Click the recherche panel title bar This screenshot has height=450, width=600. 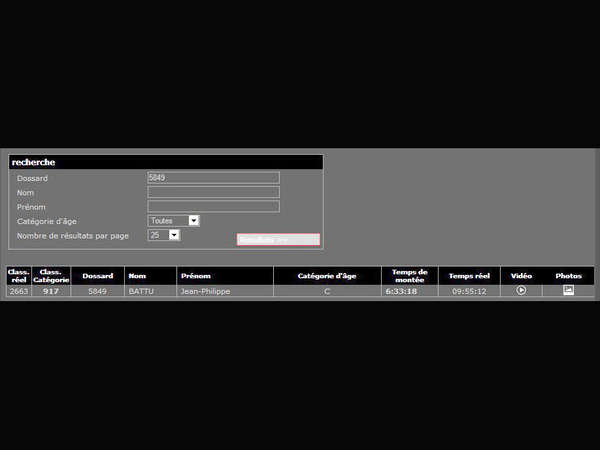tap(166, 162)
